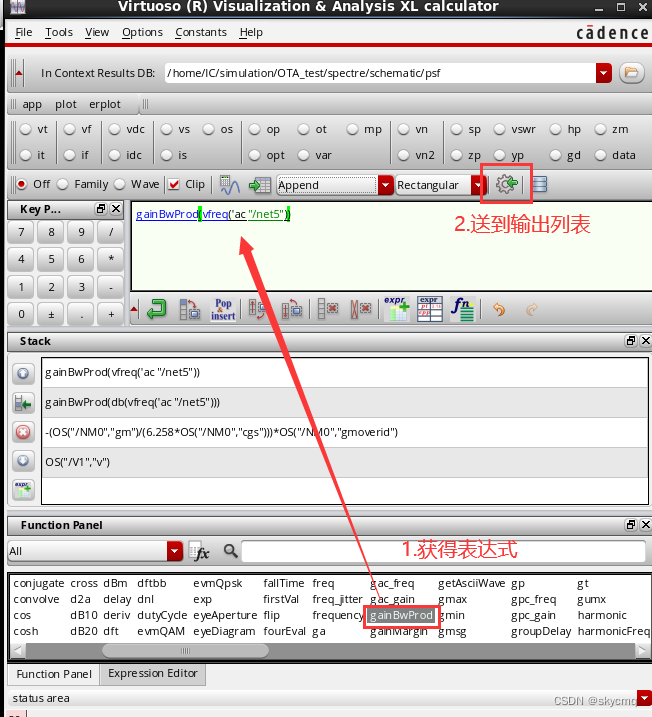
Task: Click the fn function list icon
Action: tap(463, 309)
